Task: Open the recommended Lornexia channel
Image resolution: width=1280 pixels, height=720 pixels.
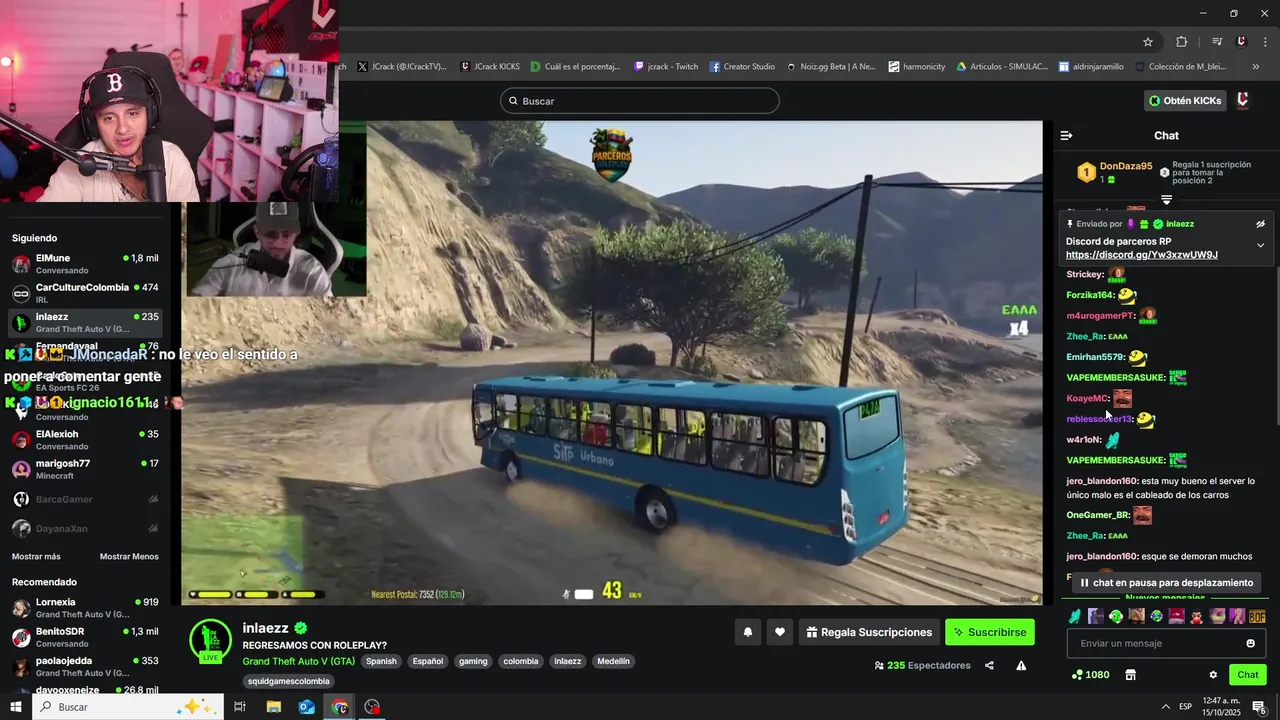Action: (x=85, y=608)
